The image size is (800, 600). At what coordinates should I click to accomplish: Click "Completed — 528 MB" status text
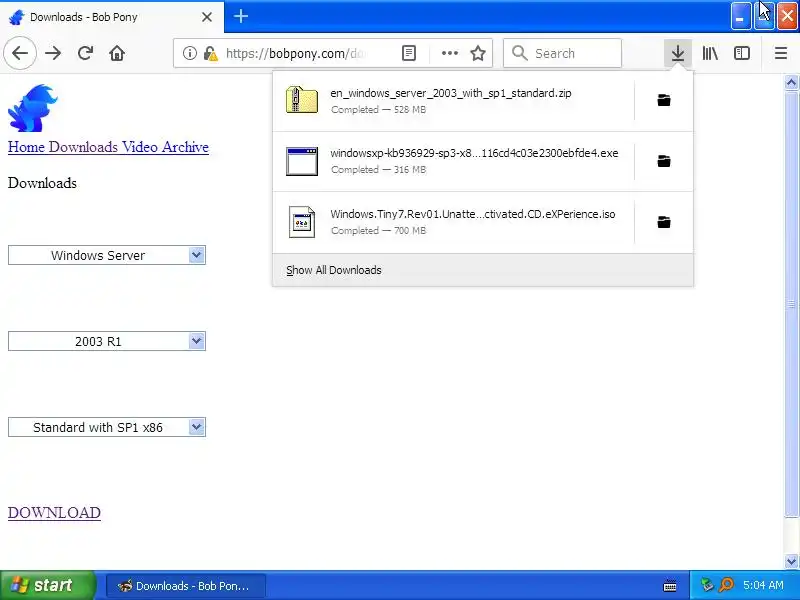click(x=378, y=110)
